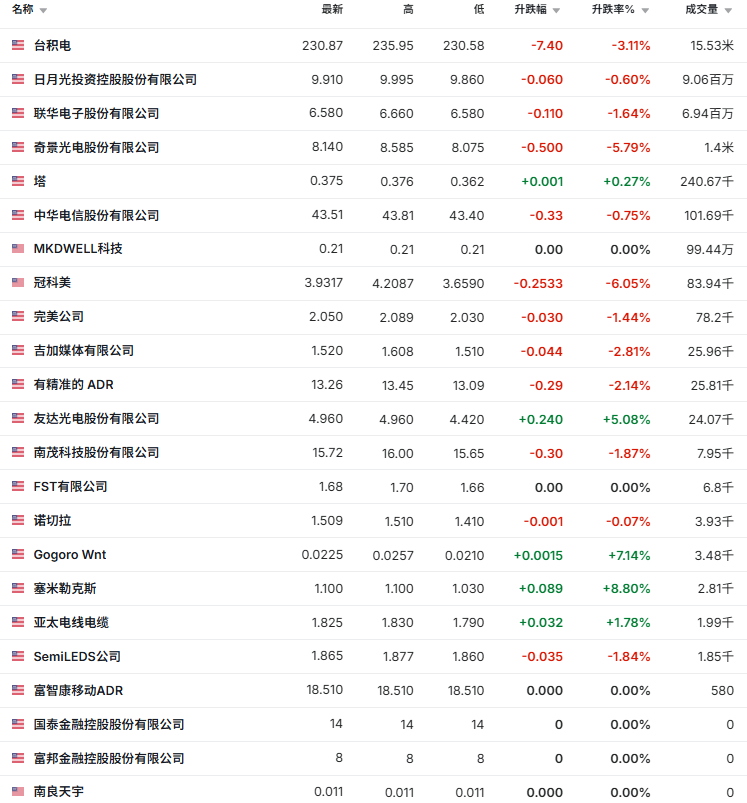Open the 中华电信股份有限公司 stock link
This screenshot has height=803, width=747.
click(x=96, y=215)
